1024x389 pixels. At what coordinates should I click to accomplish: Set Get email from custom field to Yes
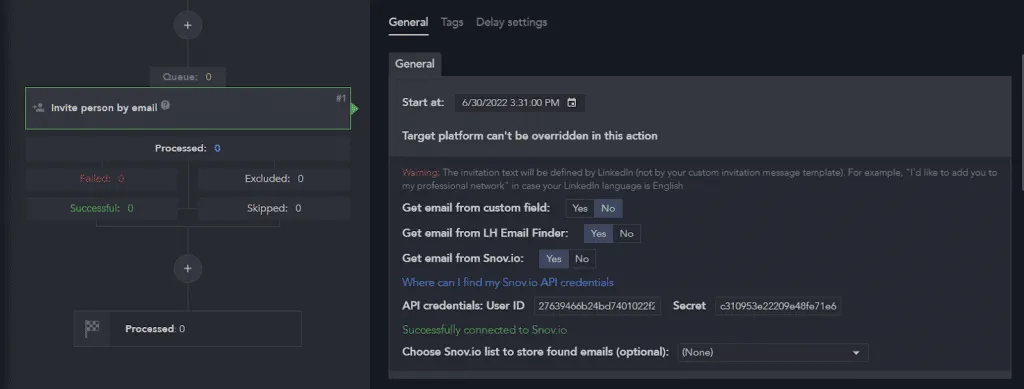[x=579, y=208]
